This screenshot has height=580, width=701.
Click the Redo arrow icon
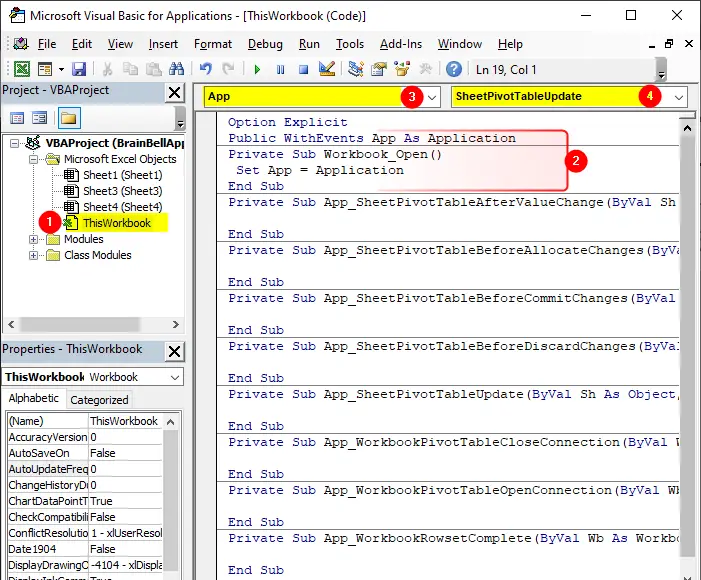[228, 69]
